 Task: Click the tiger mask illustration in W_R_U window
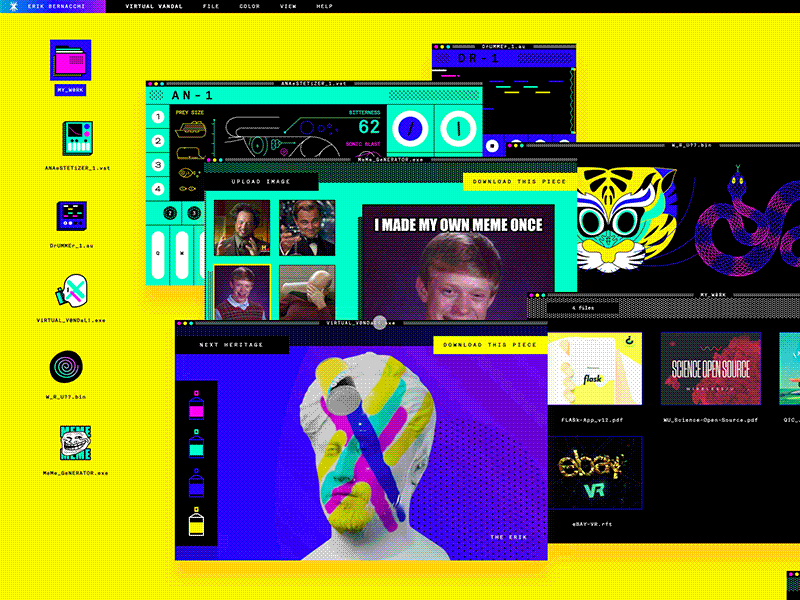pyautogui.click(x=628, y=219)
